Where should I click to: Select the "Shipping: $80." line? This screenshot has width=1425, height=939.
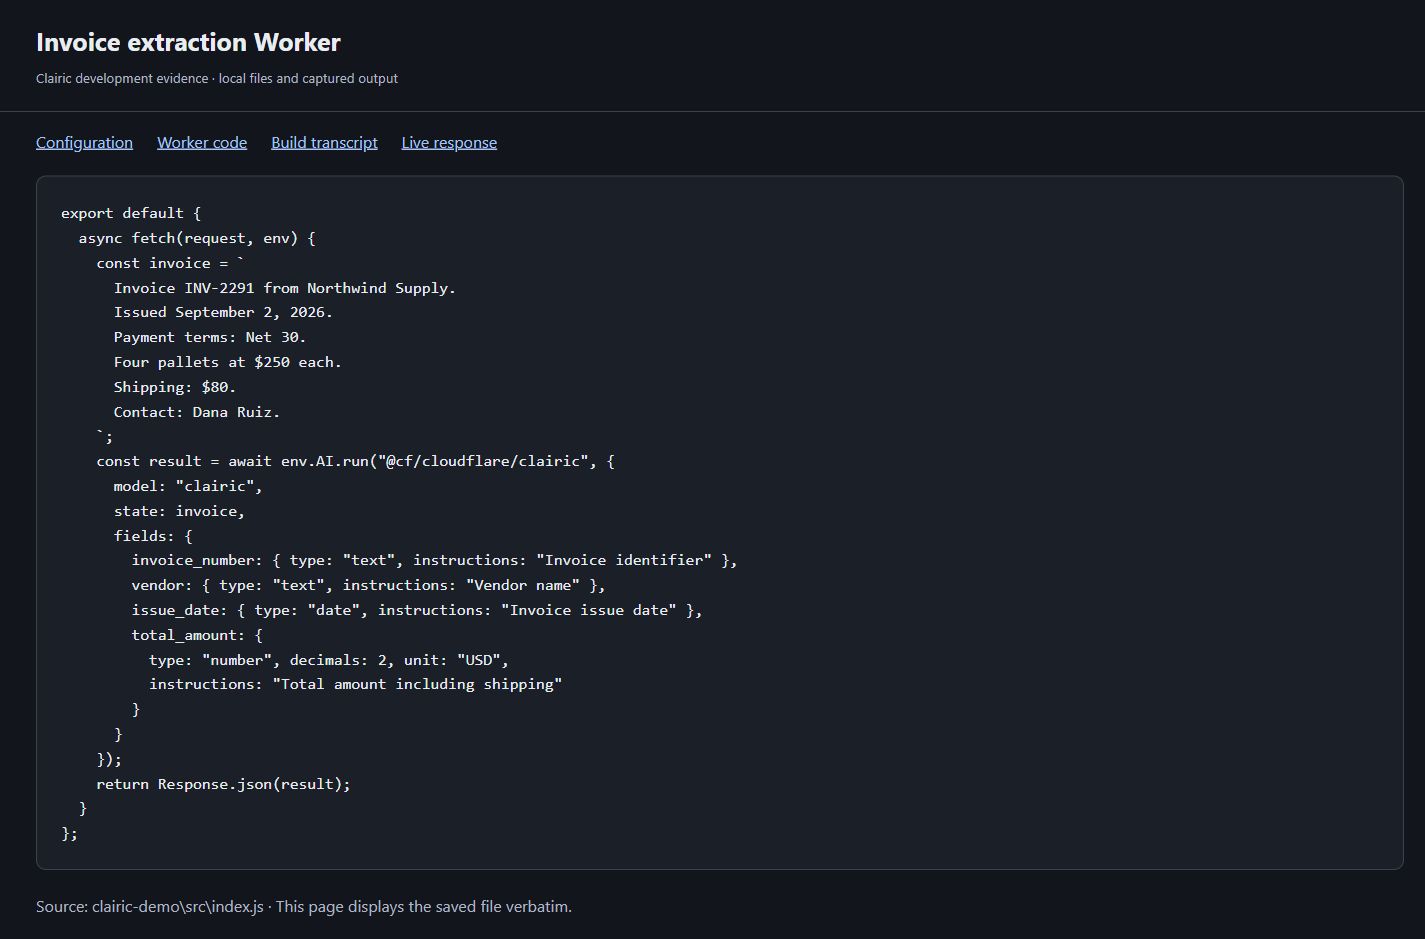175,387
